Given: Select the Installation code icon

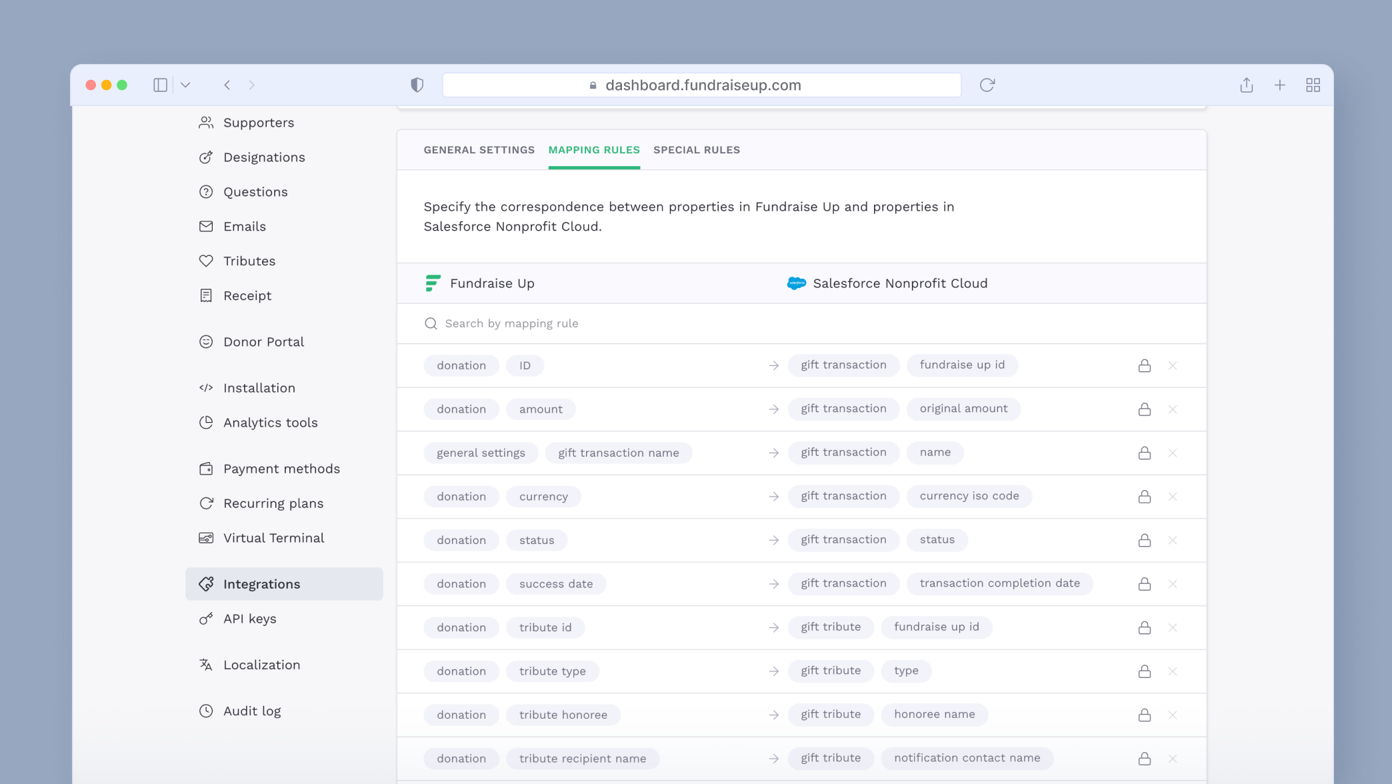Looking at the screenshot, I should point(204,388).
